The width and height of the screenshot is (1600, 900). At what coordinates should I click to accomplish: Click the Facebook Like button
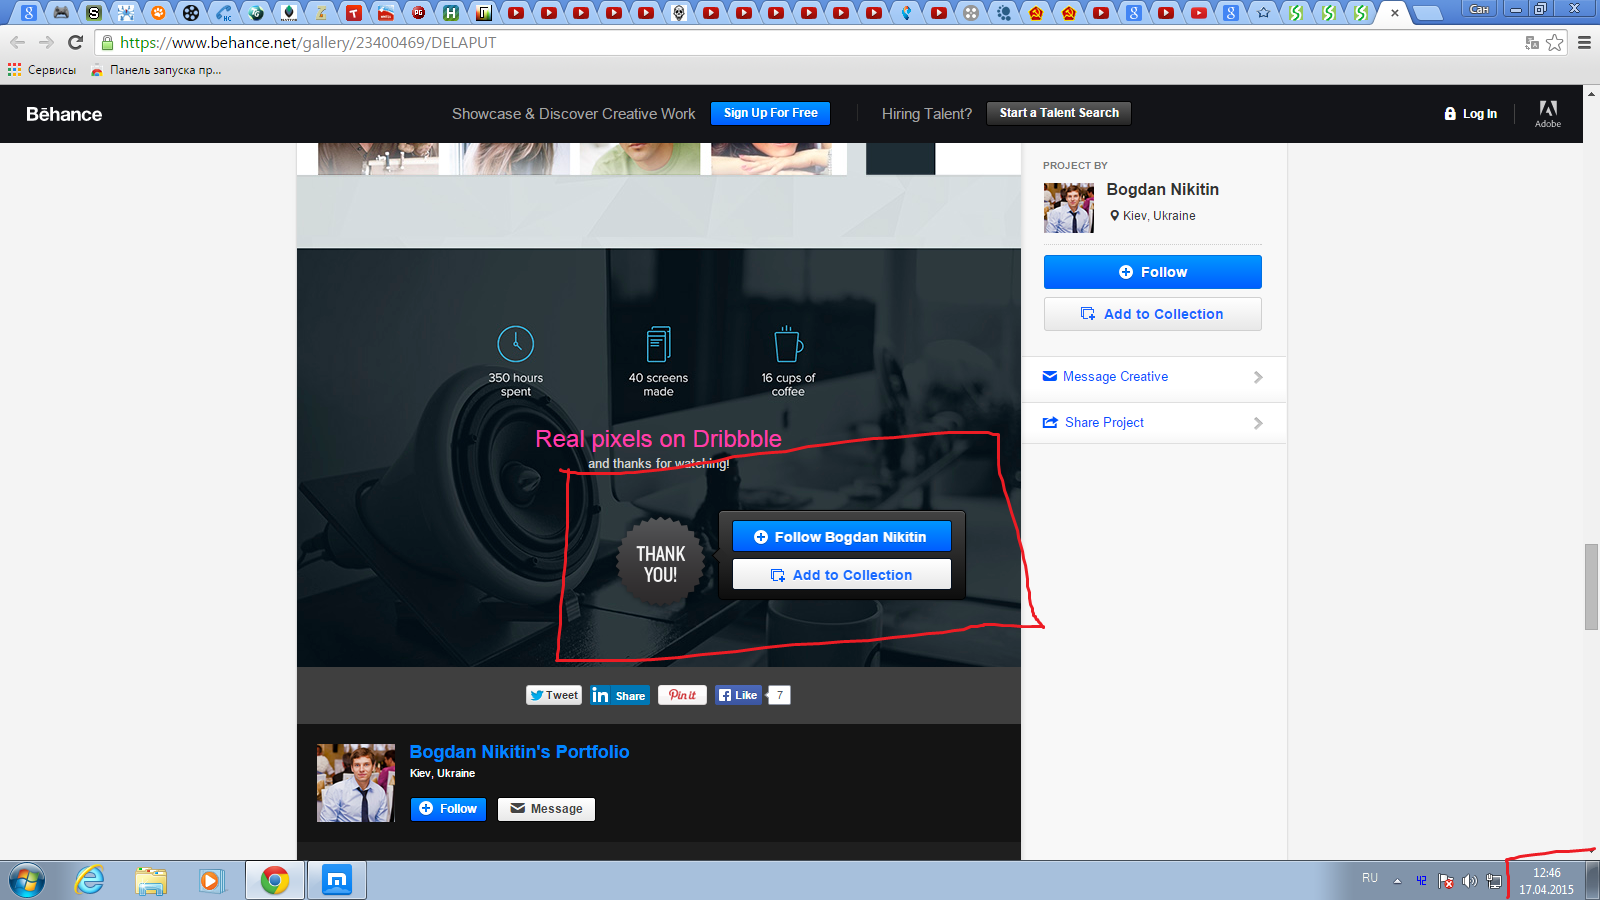click(738, 695)
